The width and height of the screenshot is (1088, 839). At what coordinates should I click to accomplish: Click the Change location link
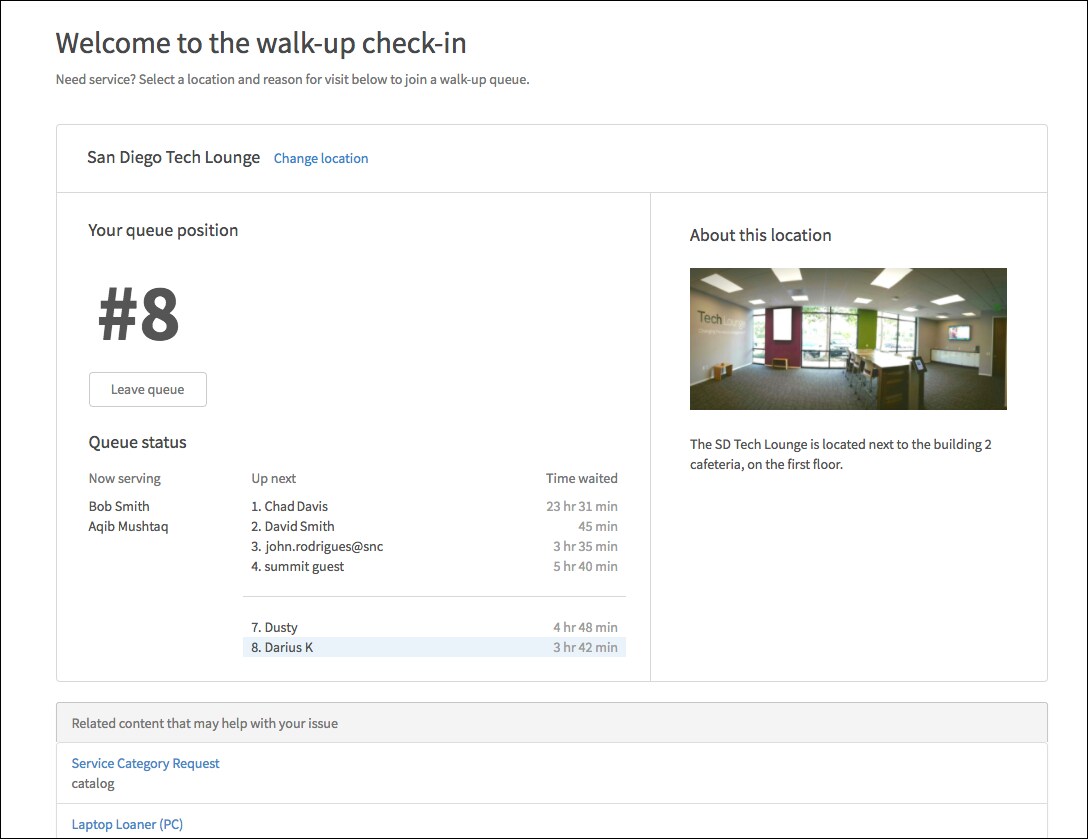point(321,158)
